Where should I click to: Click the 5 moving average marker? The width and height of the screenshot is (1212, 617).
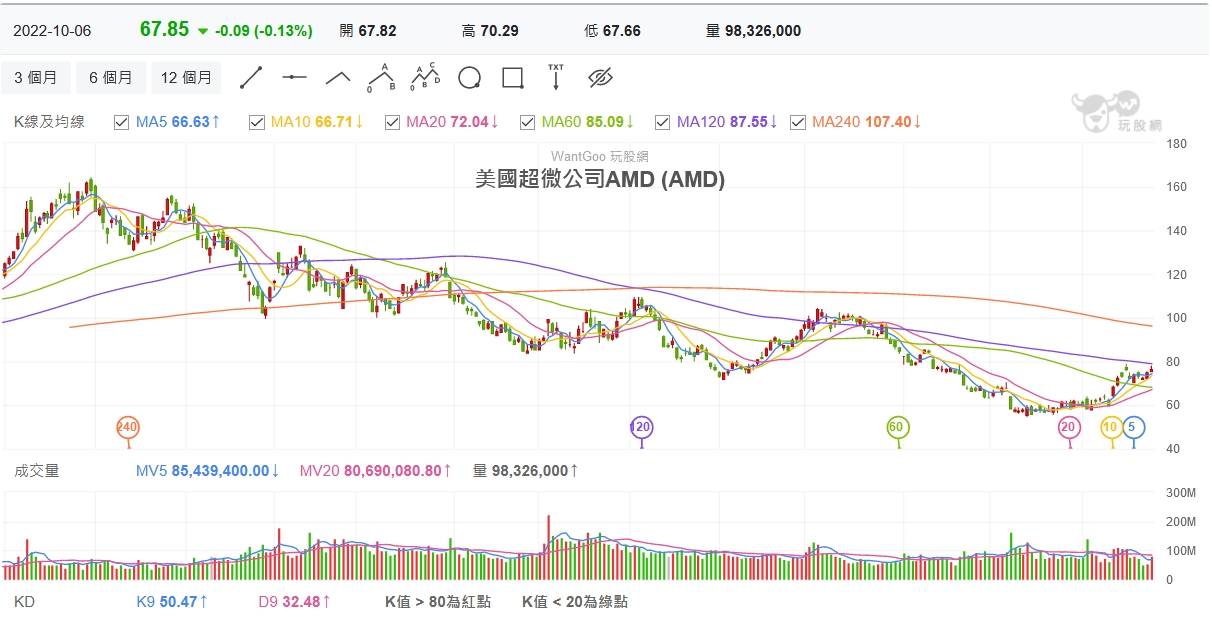(x=1133, y=427)
